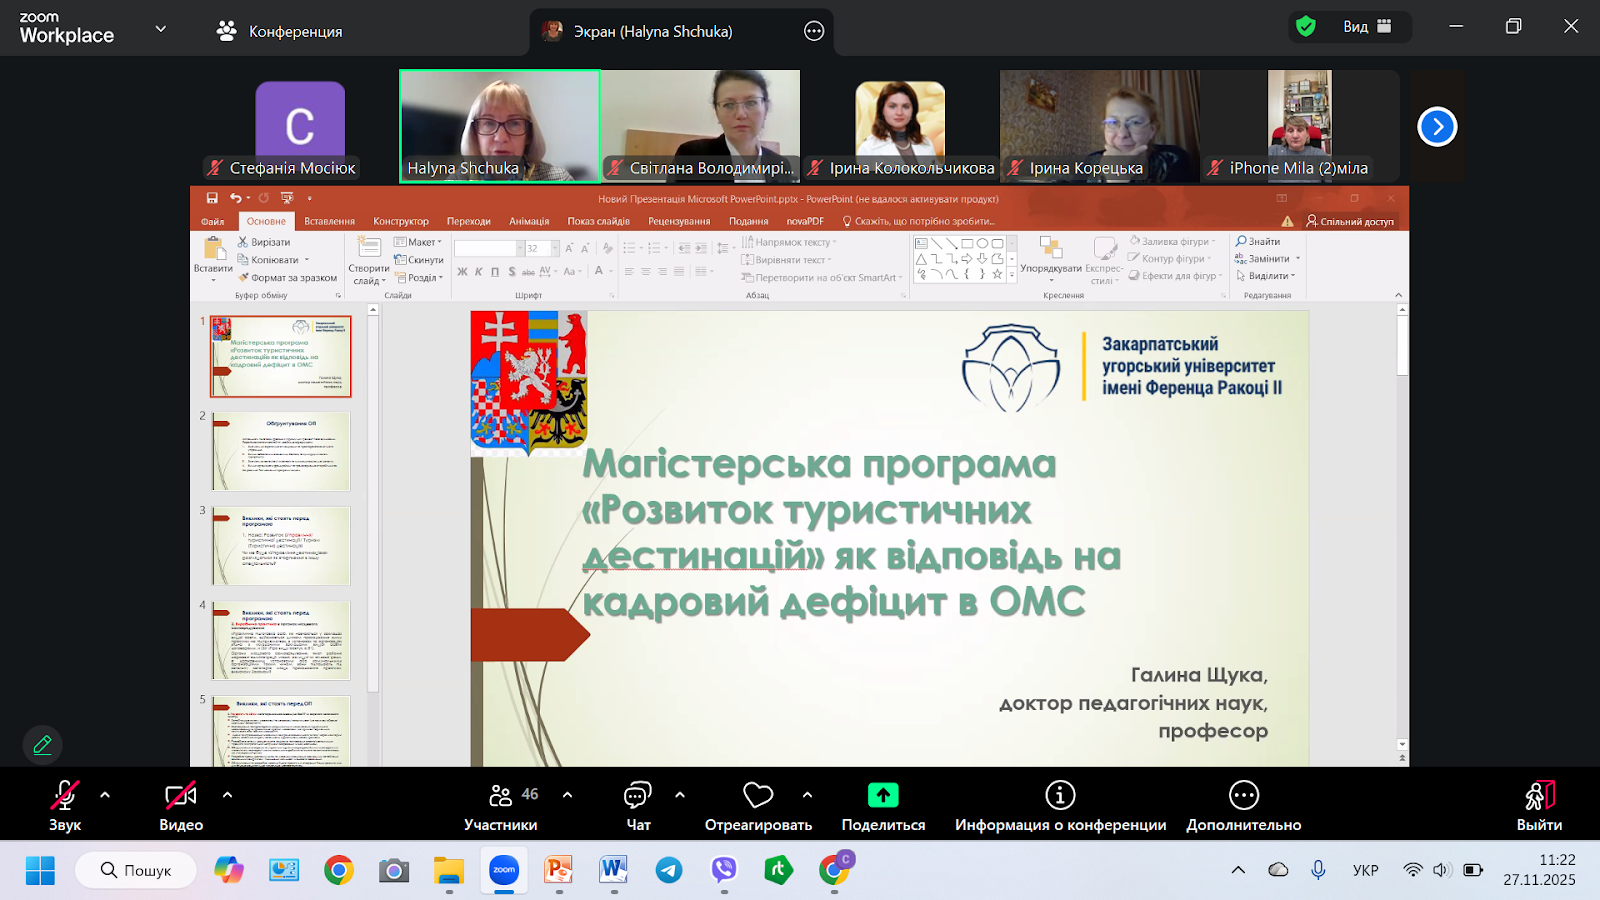Show next participants with blue arrow
Viewport: 1600px width, 900px height.
(x=1437, y=127)
